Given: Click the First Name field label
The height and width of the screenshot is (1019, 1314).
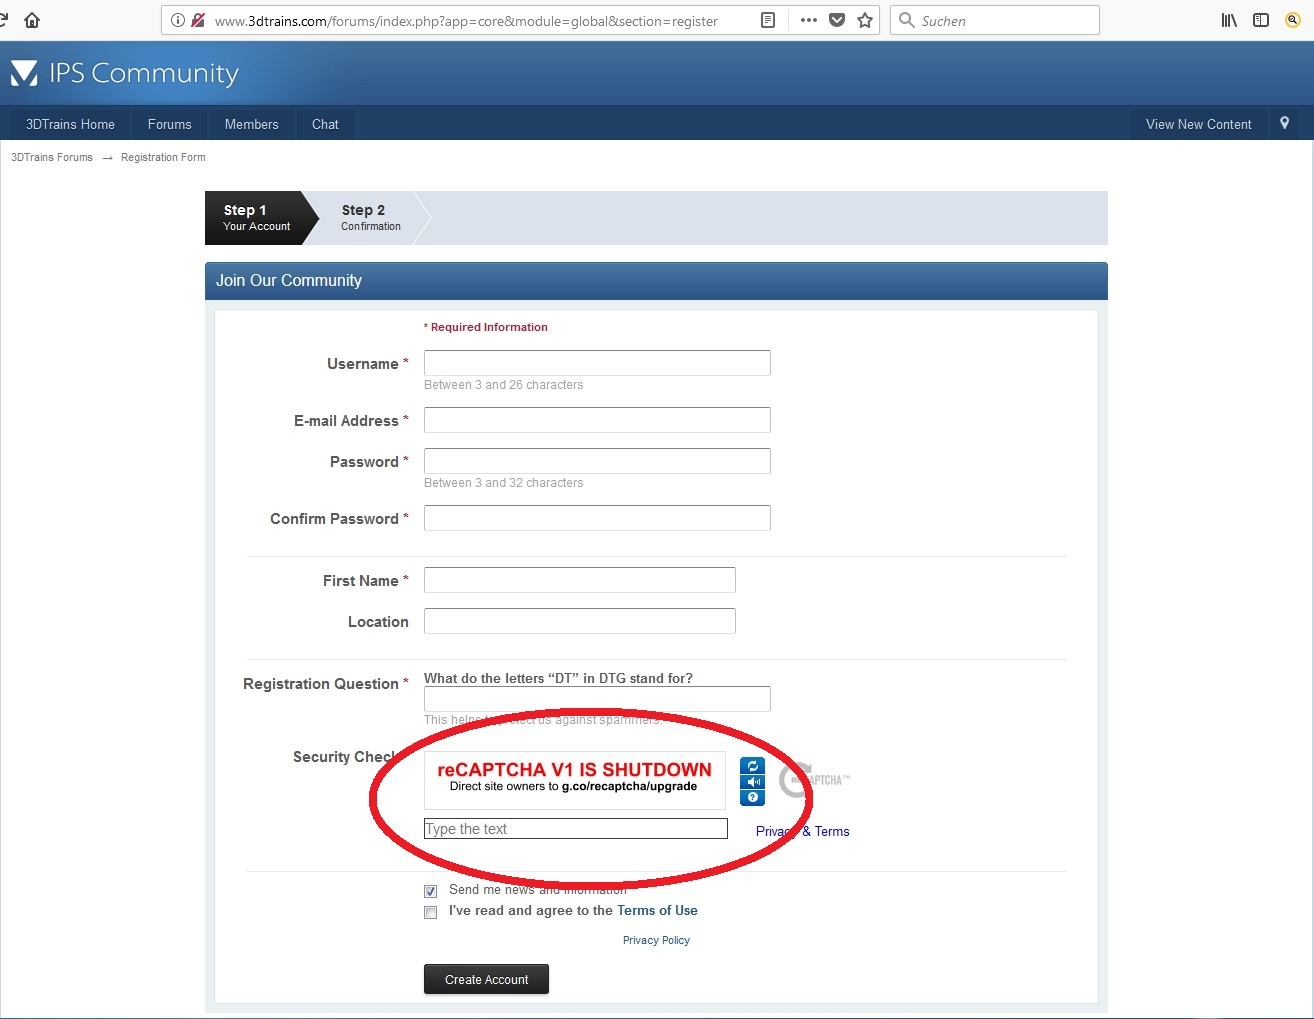Looking at the screenshot, I should click(x=361, y=581).
